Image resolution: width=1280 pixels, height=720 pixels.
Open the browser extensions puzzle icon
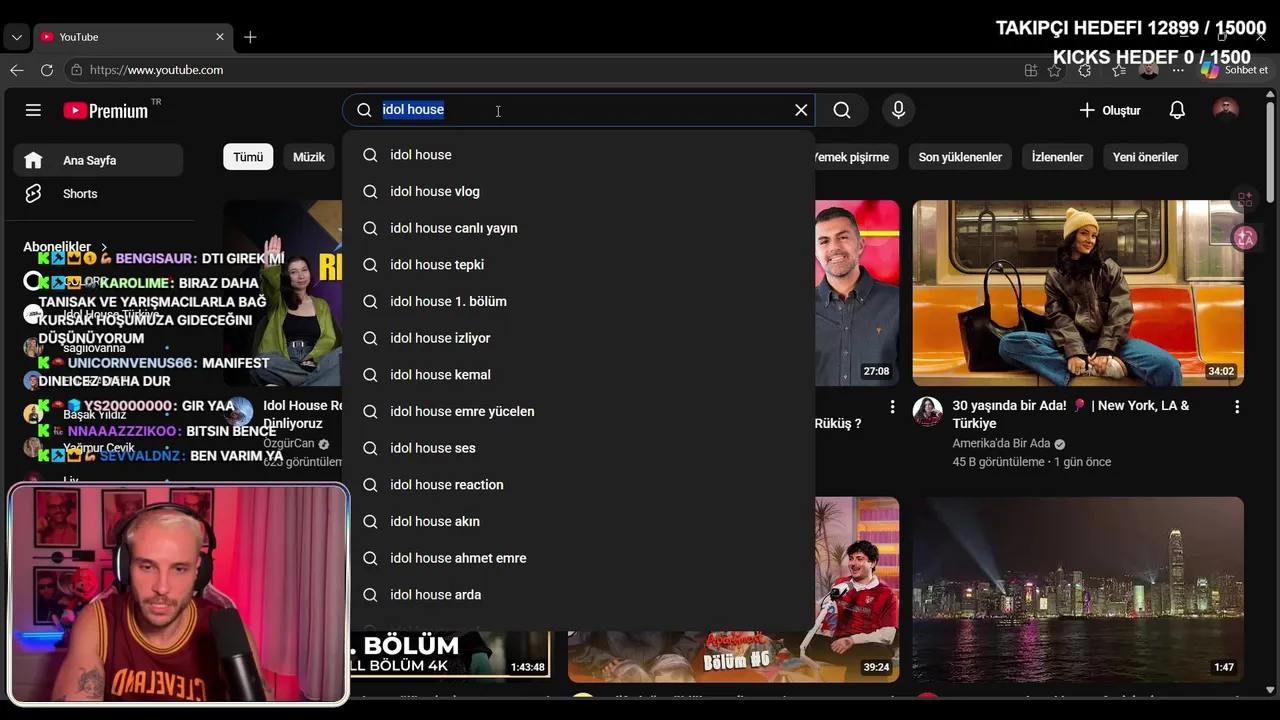[x=1085, y=70]
